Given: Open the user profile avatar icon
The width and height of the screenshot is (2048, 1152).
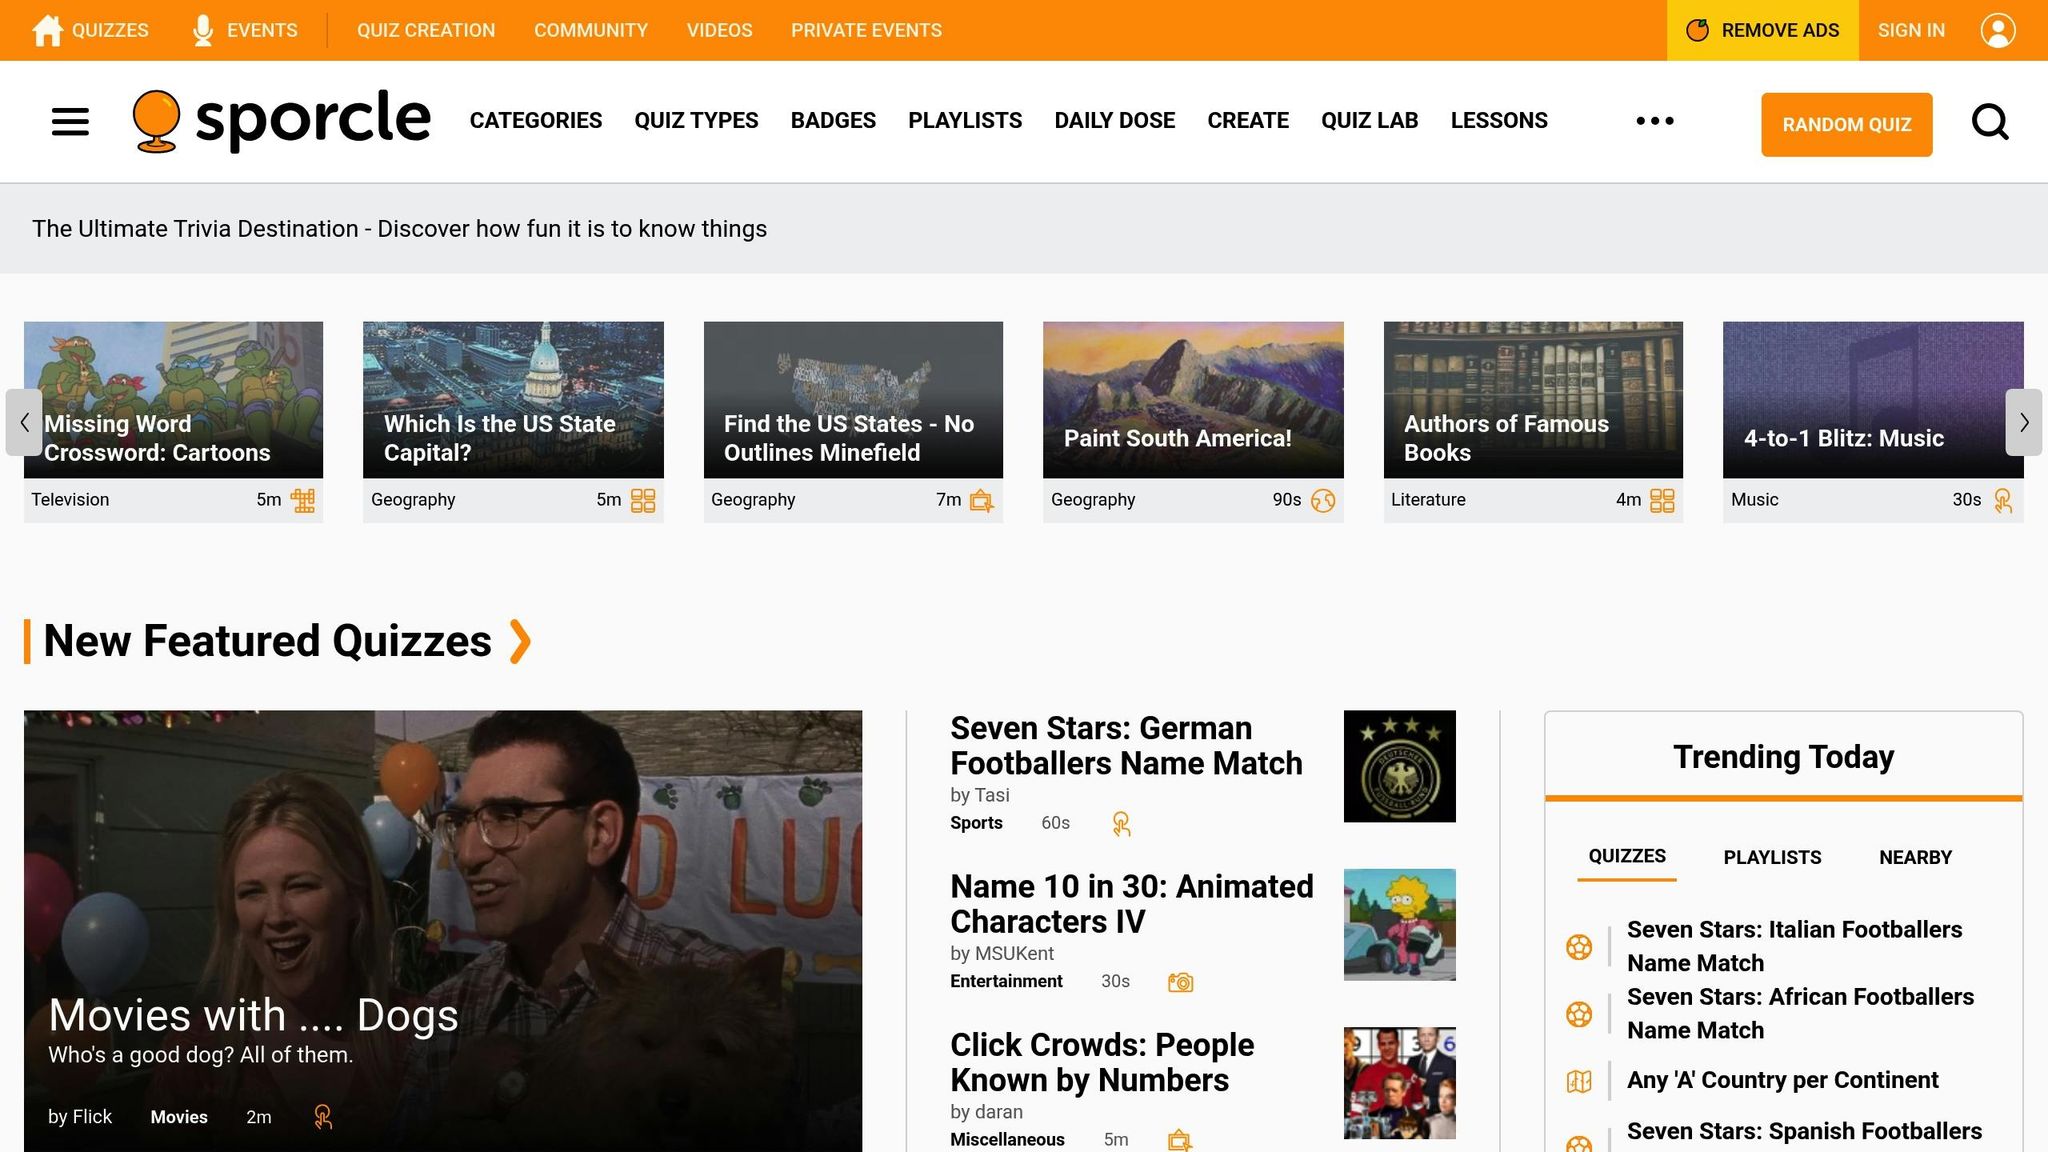Looking at the screenshot, I should tap(1997, 30).
